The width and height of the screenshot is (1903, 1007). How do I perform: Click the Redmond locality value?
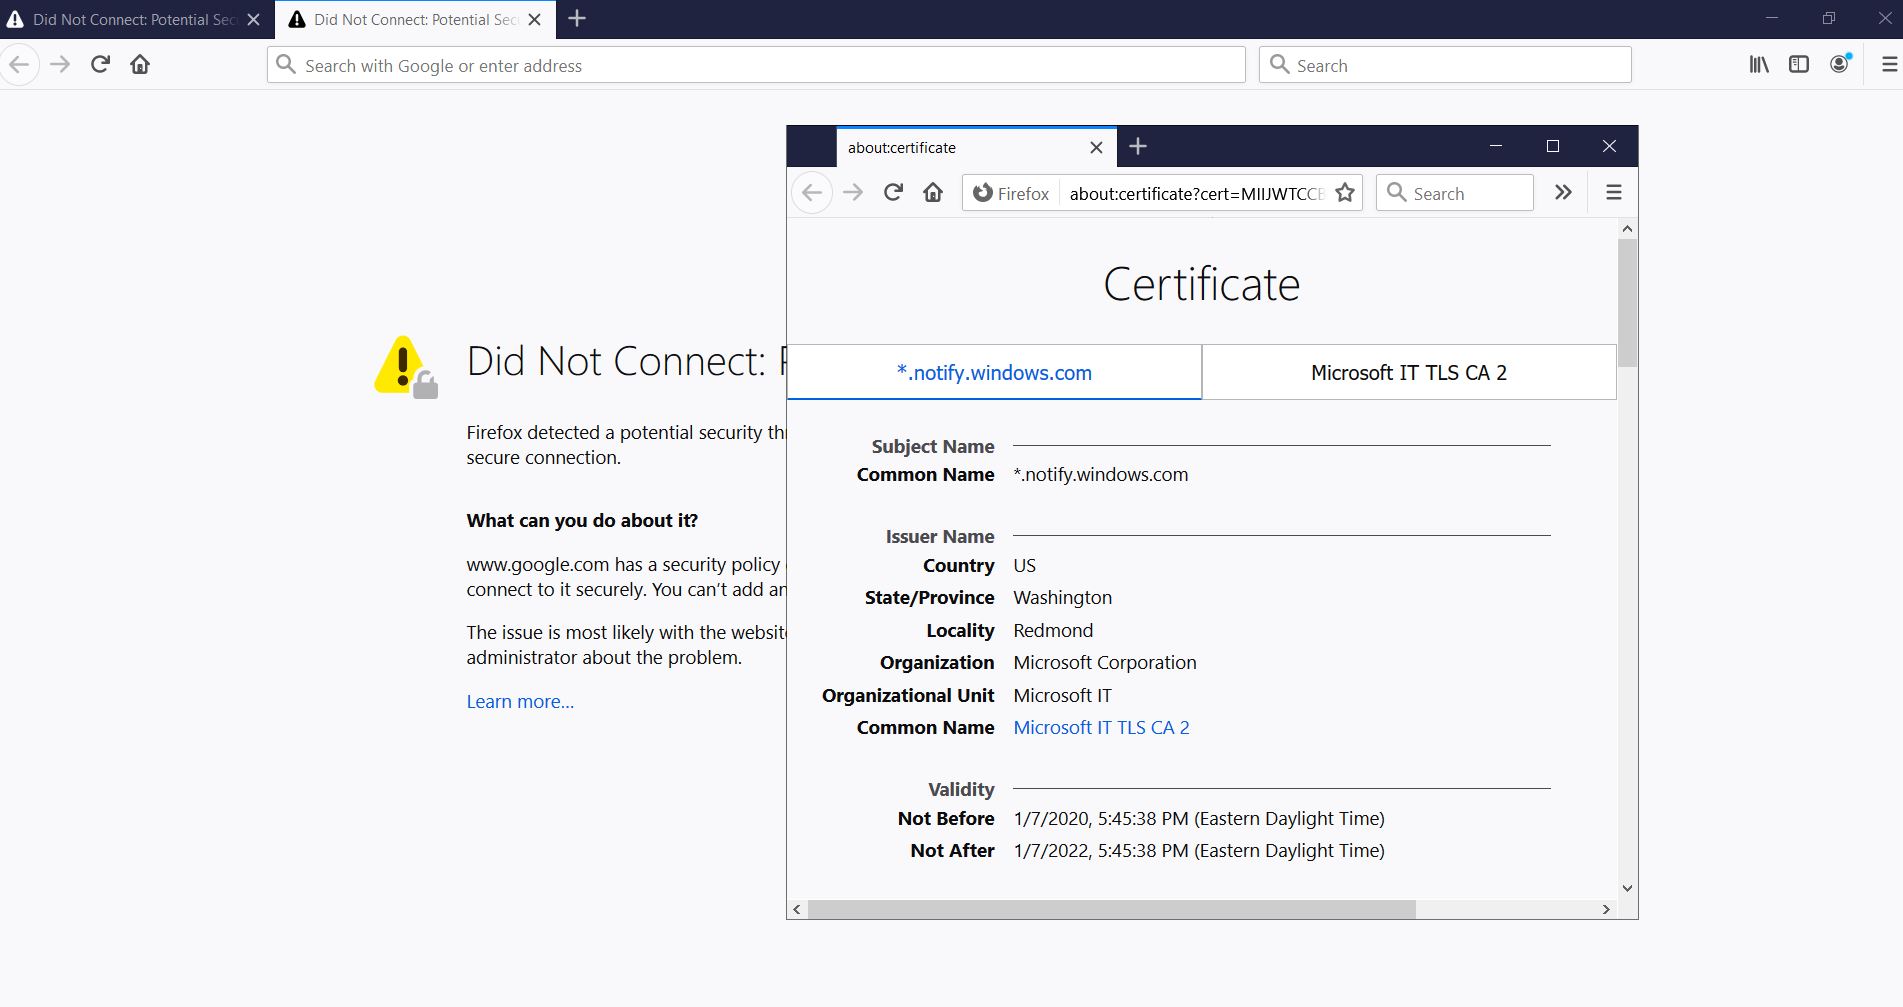tap(1053, 631)
